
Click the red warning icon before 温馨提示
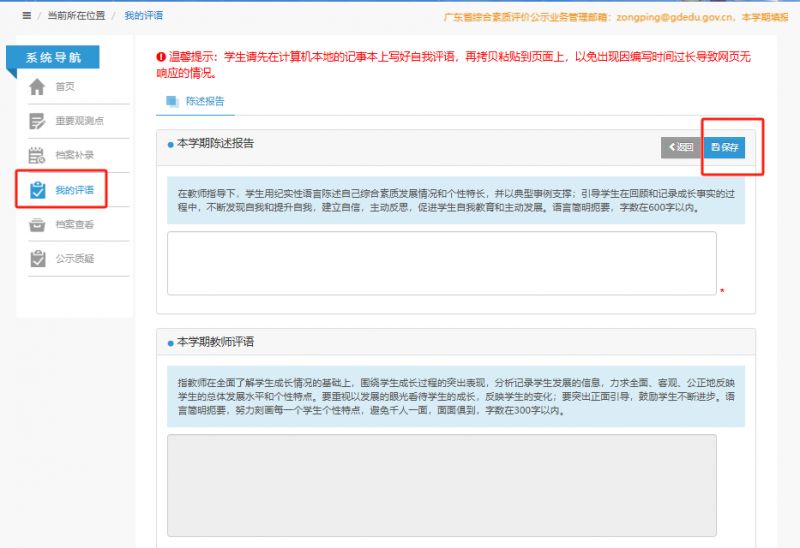pyautogui.click(x=161, y=57)
